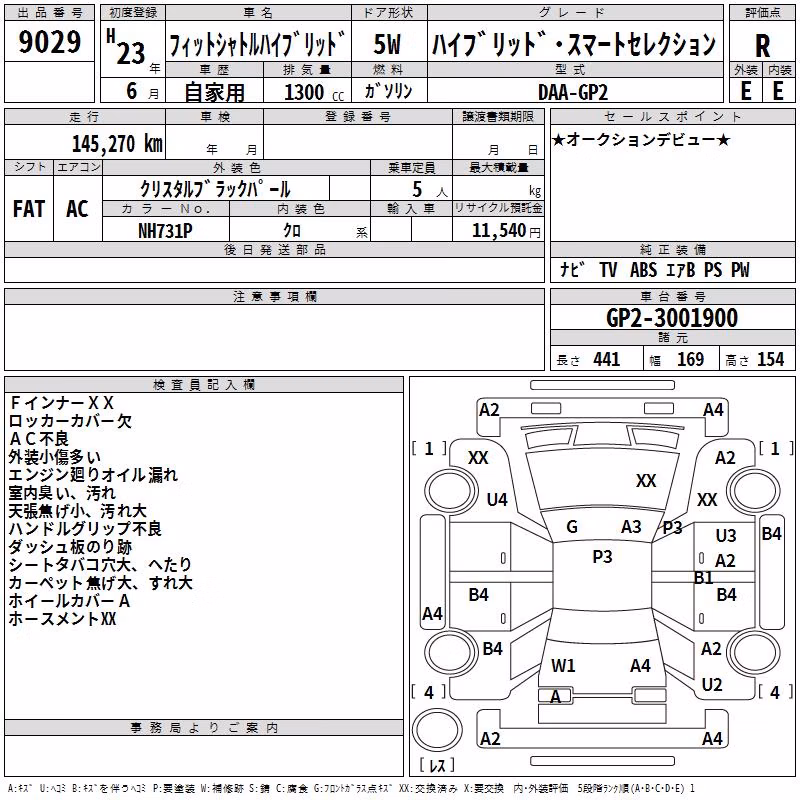800x800 pixels.
Task: Select inspector note 室内臭い、汚れ
Action: (x=62, y=493)
